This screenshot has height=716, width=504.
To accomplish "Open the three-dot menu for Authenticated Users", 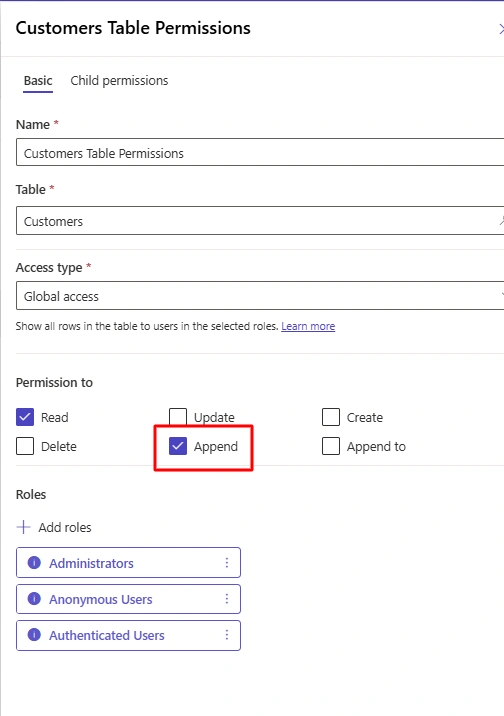I will click(x=226, y=635).
